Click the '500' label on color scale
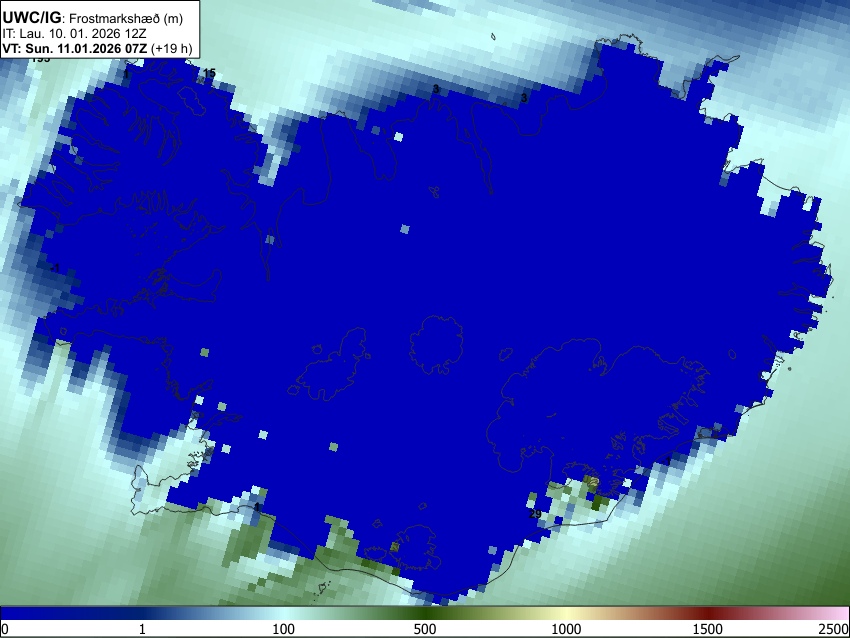The height and width of the screenshot is (638, 850). click(x=424, y=629)
